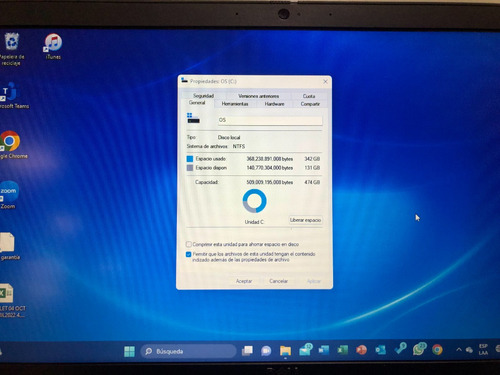Switch to the Versiones anteriores tab
The image size is (500, 375).
pos(258,96)
